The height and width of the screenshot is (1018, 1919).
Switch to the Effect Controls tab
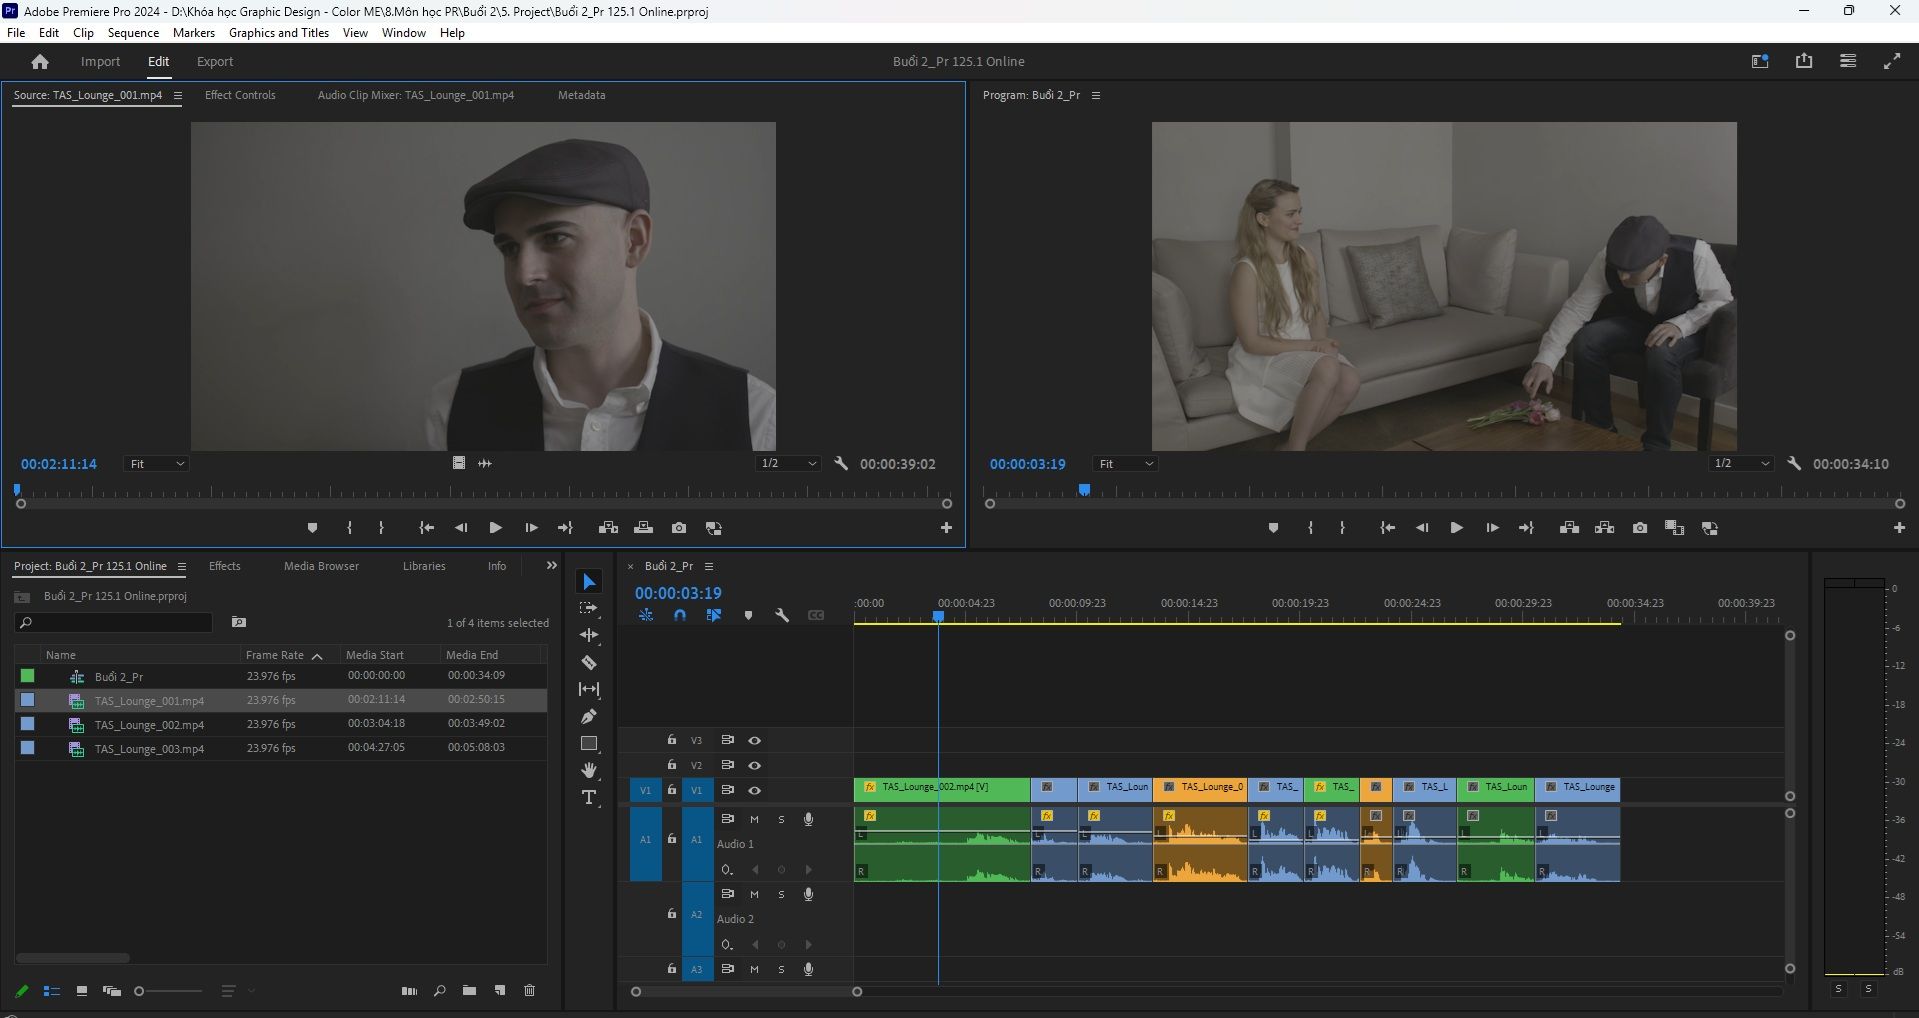[240, 95]
